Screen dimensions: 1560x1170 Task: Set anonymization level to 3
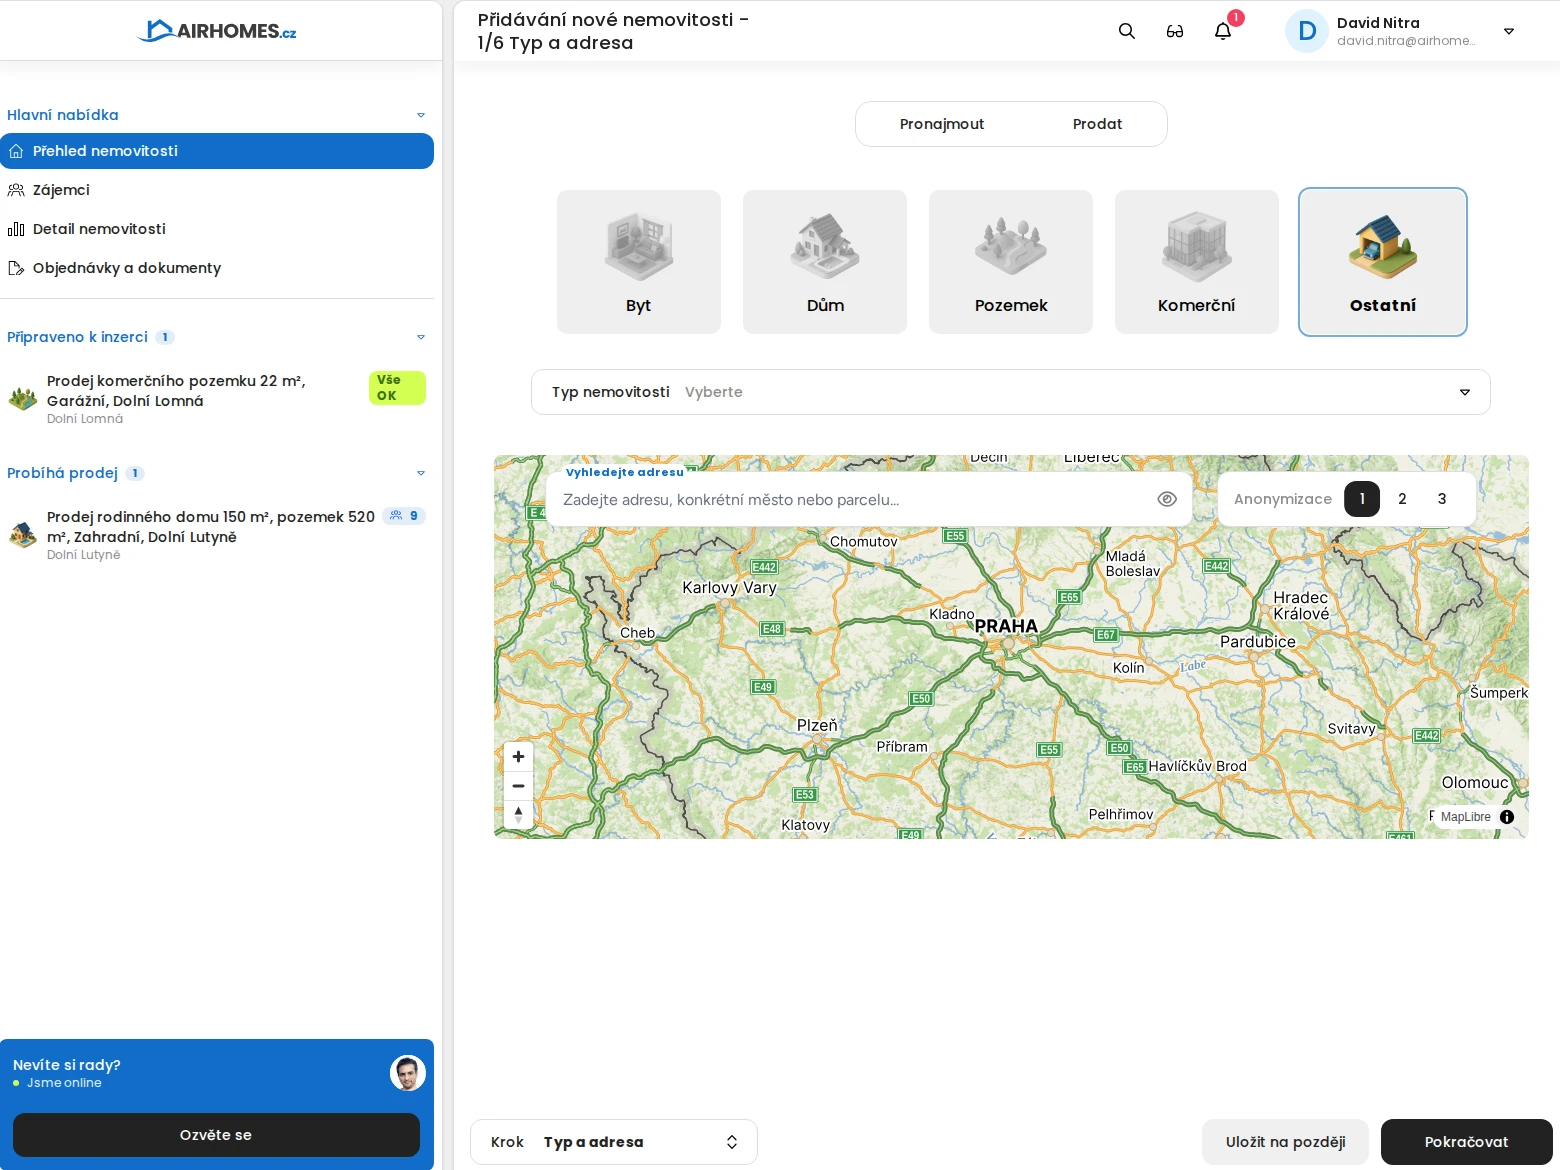click(x=1441, y=499)
